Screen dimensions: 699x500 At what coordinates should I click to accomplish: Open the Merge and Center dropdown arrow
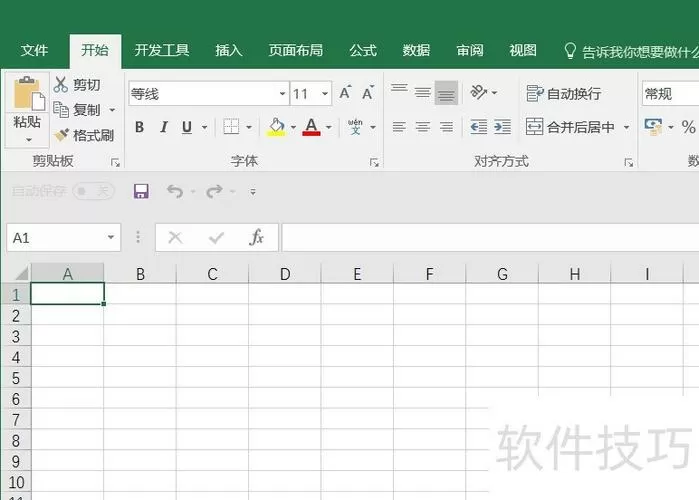626,127
